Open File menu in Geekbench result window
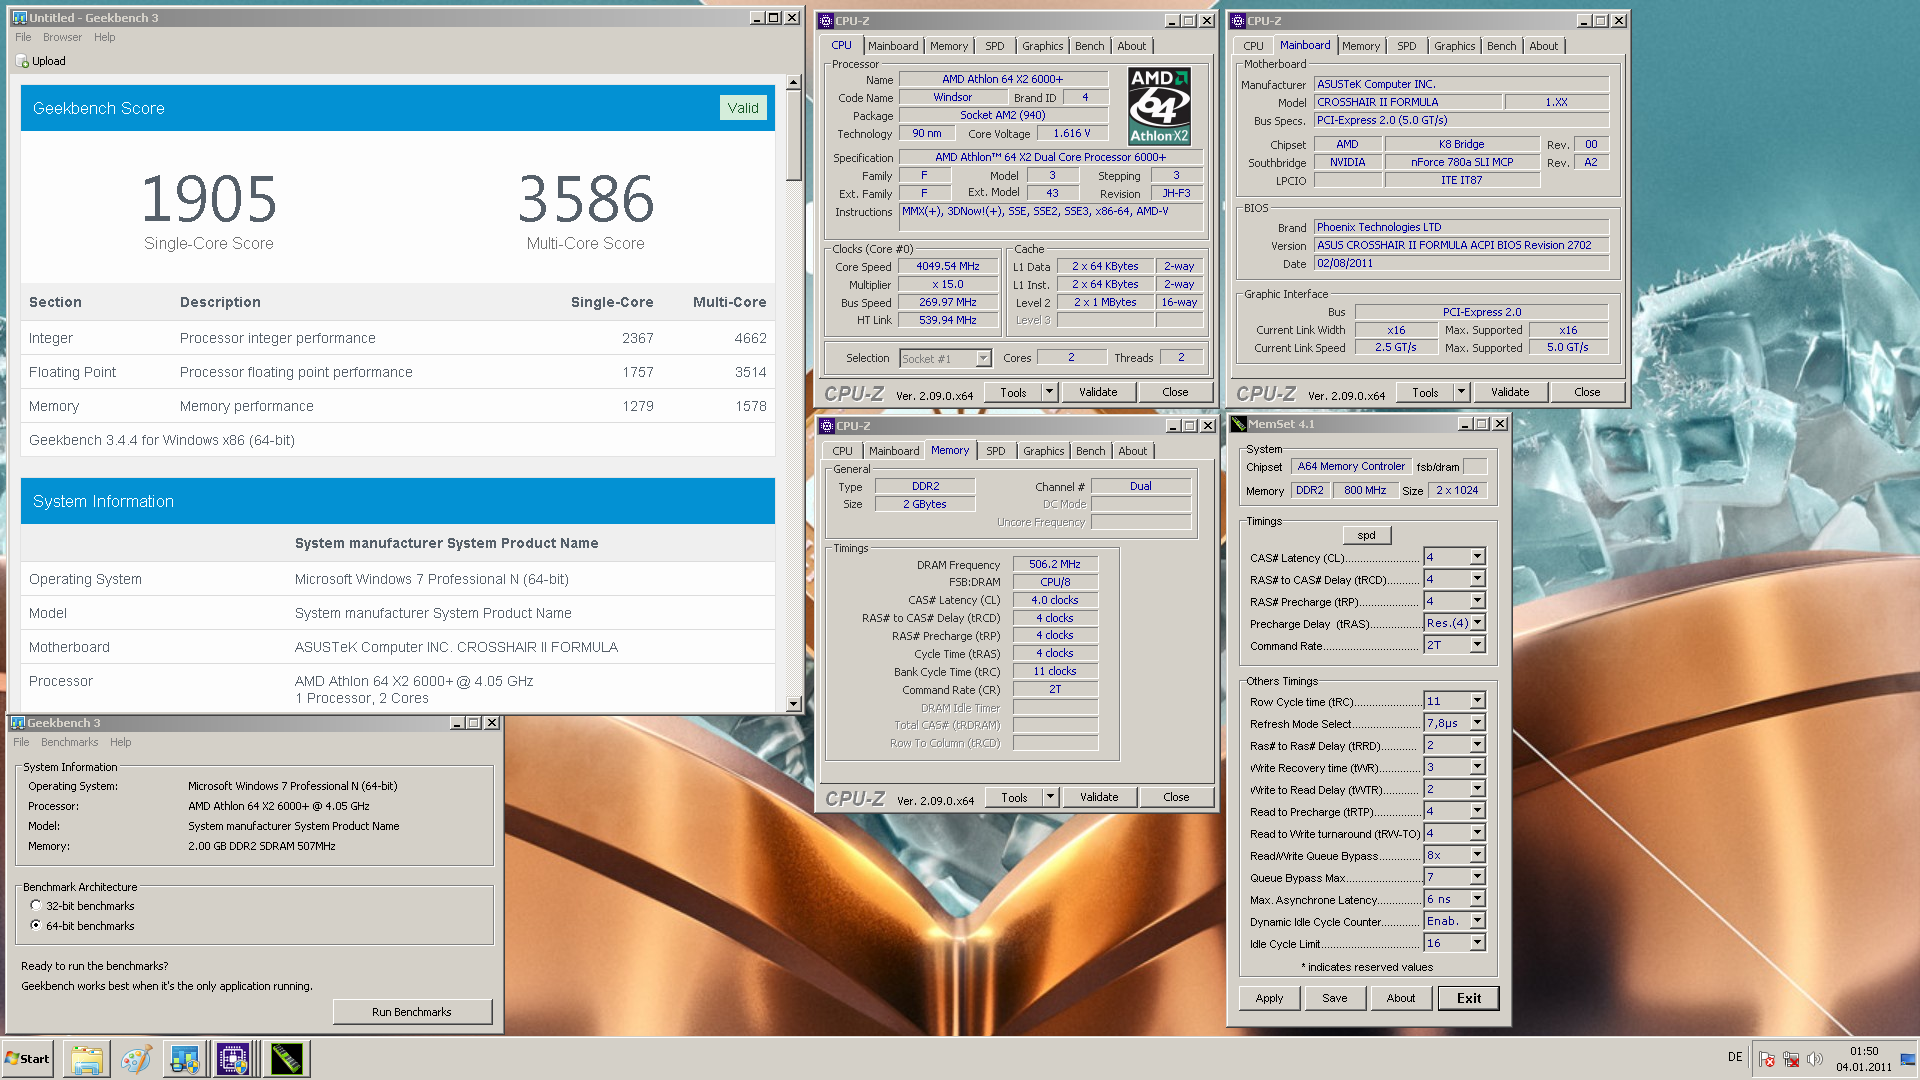This screenshot has width=1920, height=1080. (23, 37)
